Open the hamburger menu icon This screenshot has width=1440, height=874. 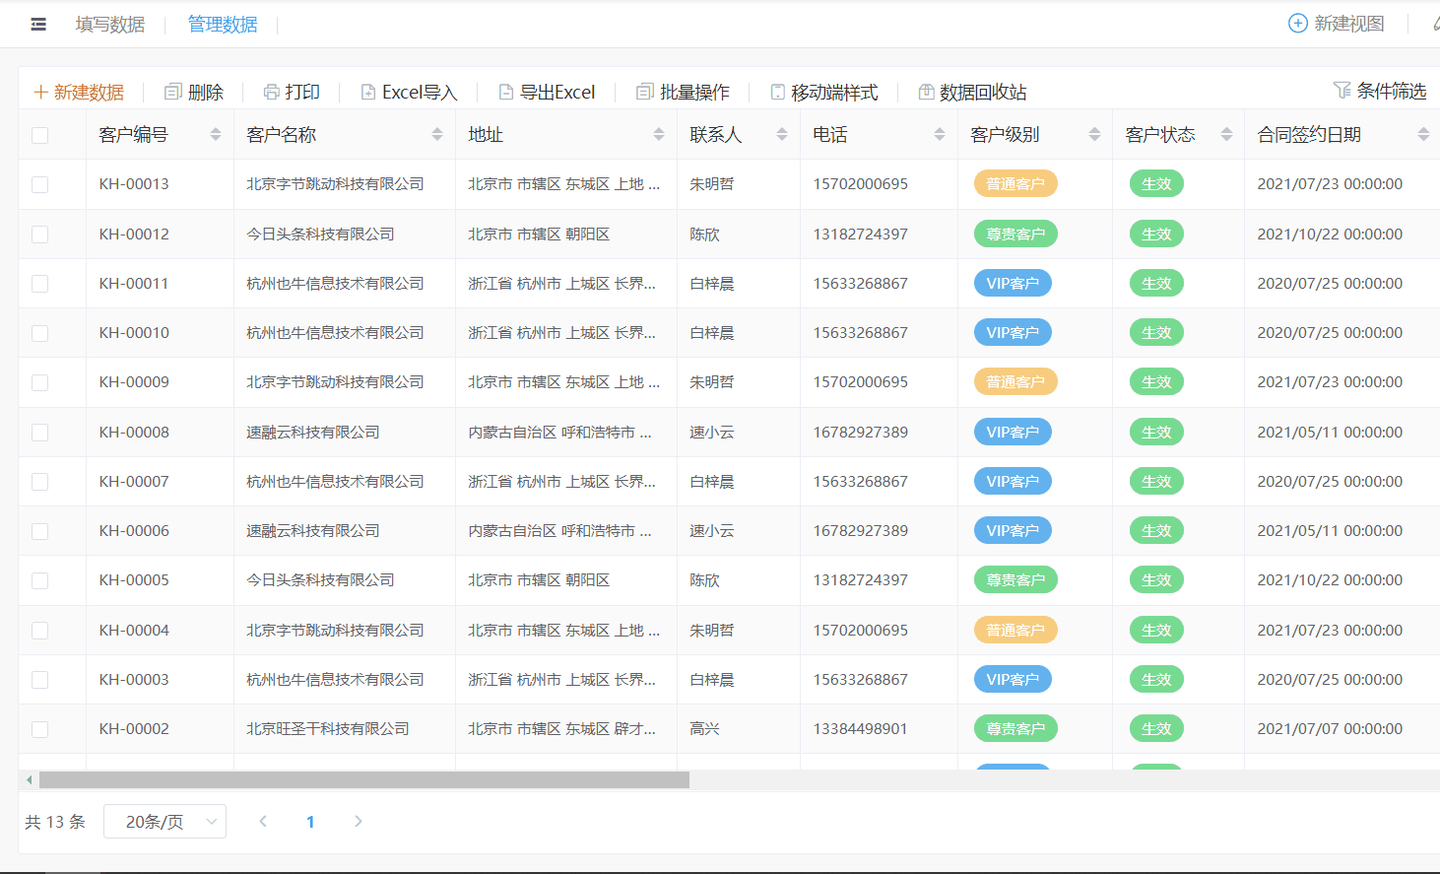[x=38, y=24]
